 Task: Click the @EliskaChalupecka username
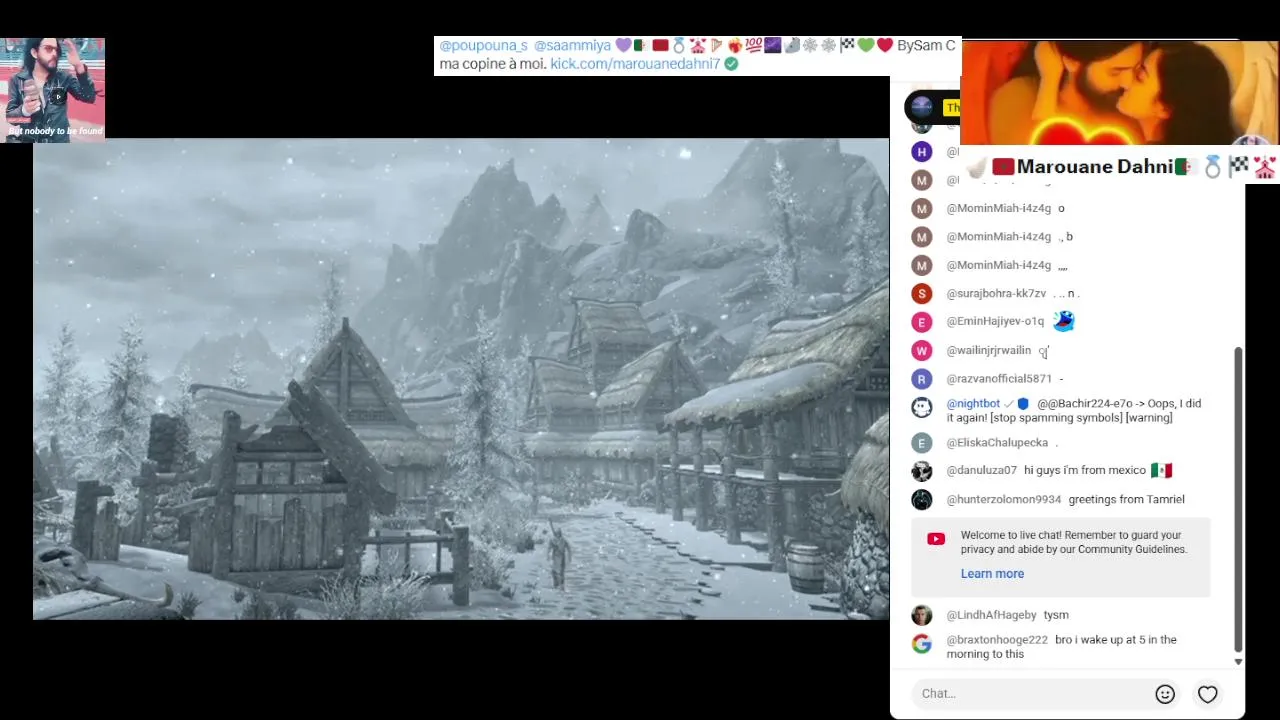997,443
